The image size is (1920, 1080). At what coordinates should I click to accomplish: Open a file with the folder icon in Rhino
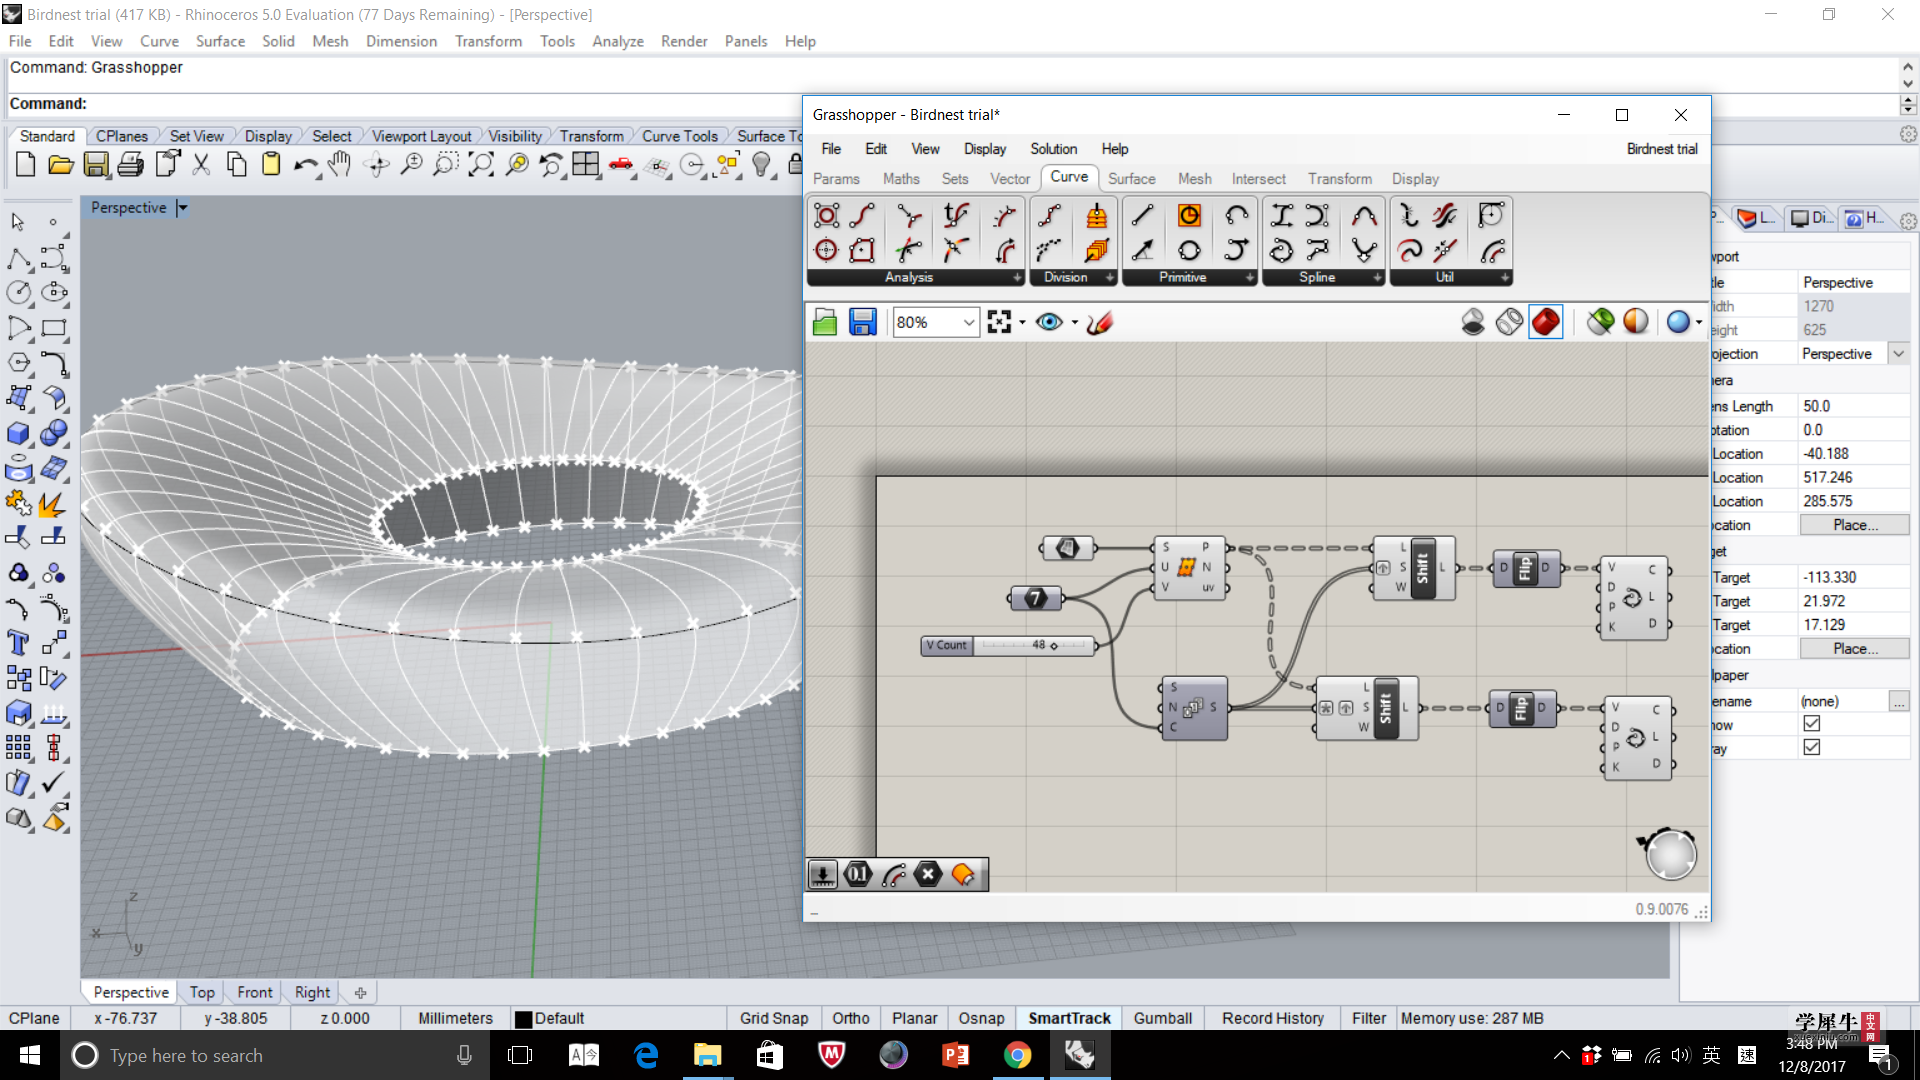[61, 165]
